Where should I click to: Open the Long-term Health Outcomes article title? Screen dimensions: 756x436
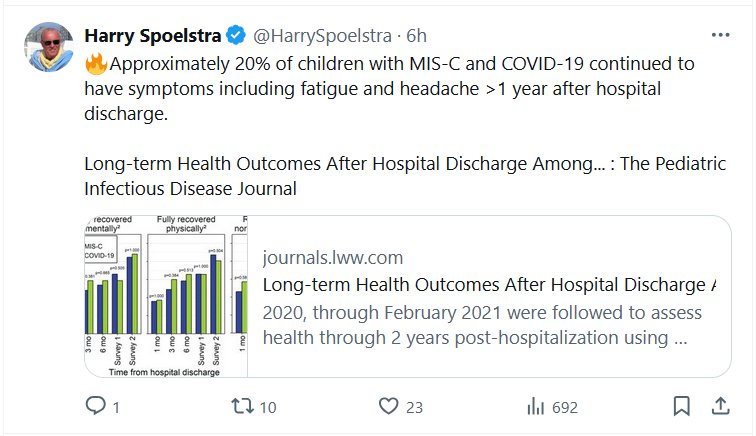490,285
